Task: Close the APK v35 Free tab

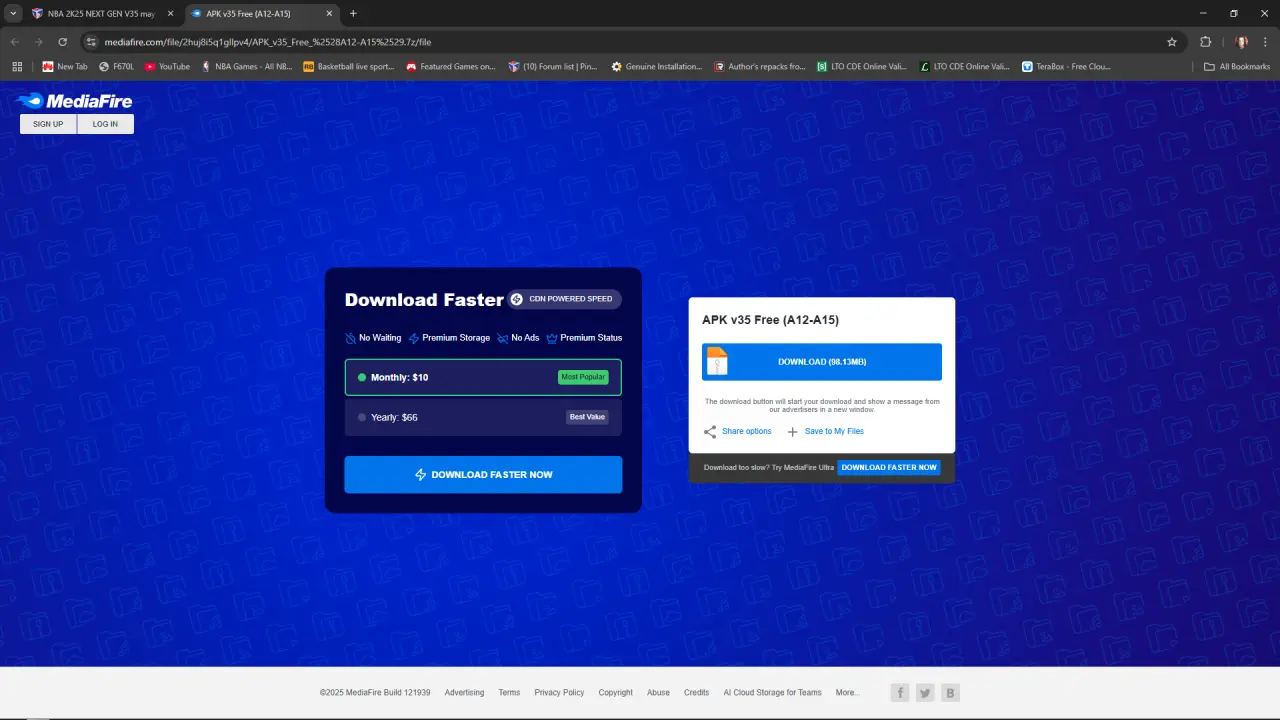Action: coord(329,14)
